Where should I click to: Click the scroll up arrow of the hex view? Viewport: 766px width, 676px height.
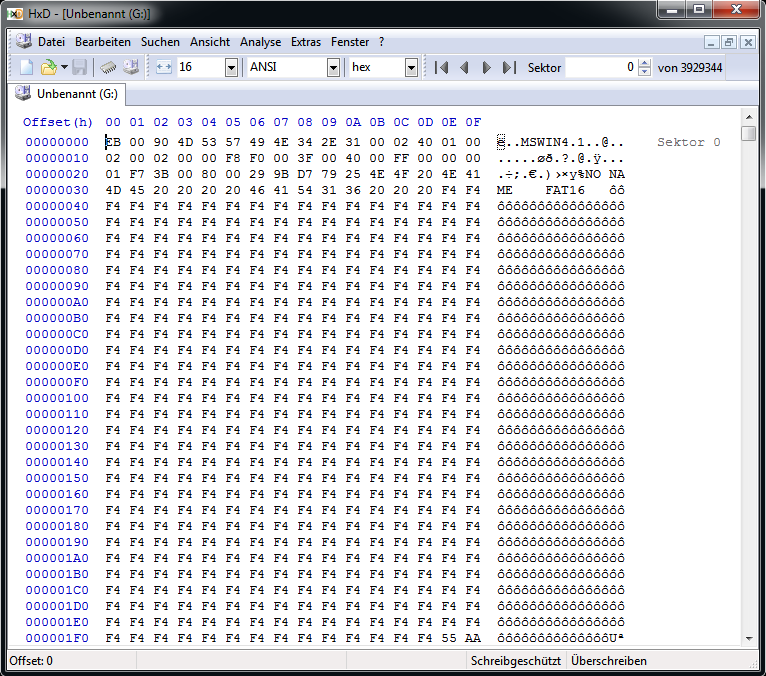pos(748,117)
